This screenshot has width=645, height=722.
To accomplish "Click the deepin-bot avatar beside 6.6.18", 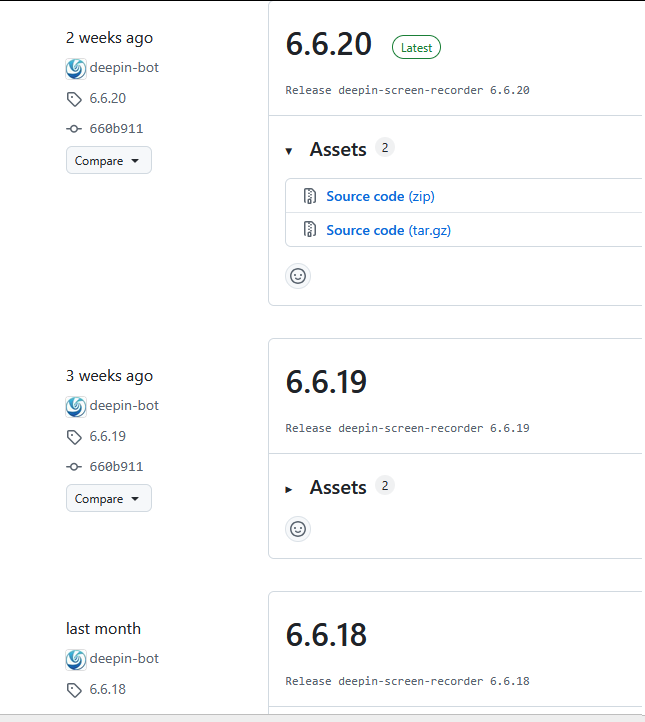I will pos(76,659).
